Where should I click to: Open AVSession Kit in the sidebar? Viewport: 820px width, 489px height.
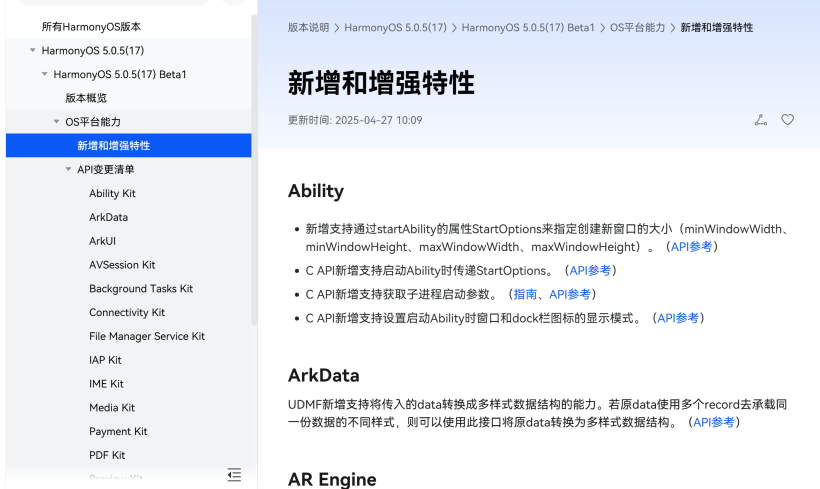122,265
